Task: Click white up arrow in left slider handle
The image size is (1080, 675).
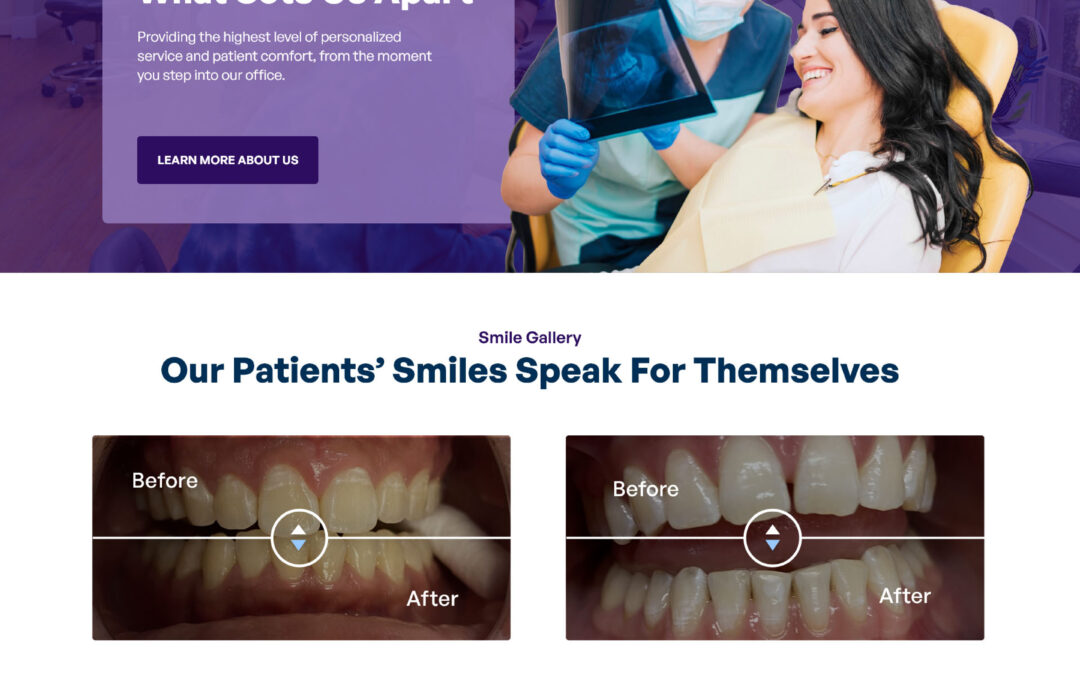Action: point(298,530)
